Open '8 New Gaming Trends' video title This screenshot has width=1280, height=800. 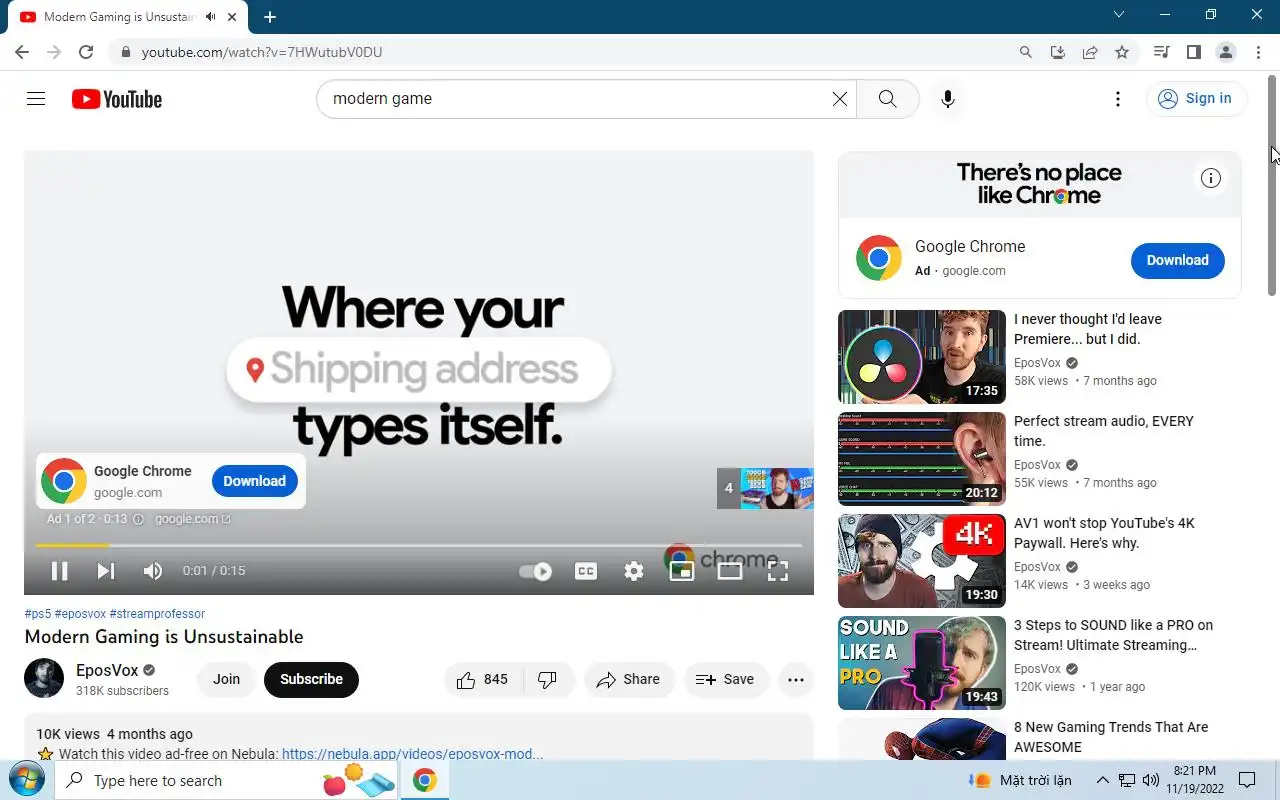coord(1111,737)
